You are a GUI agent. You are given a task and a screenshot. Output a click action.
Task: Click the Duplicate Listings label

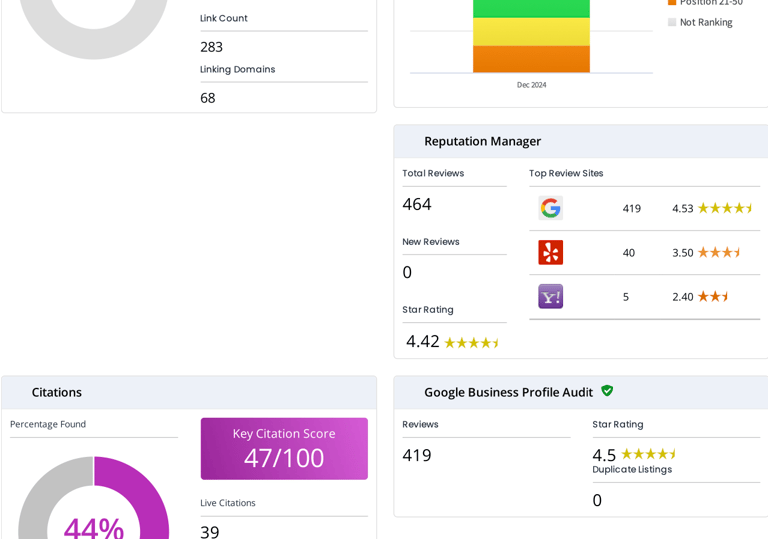pos(632,469)
